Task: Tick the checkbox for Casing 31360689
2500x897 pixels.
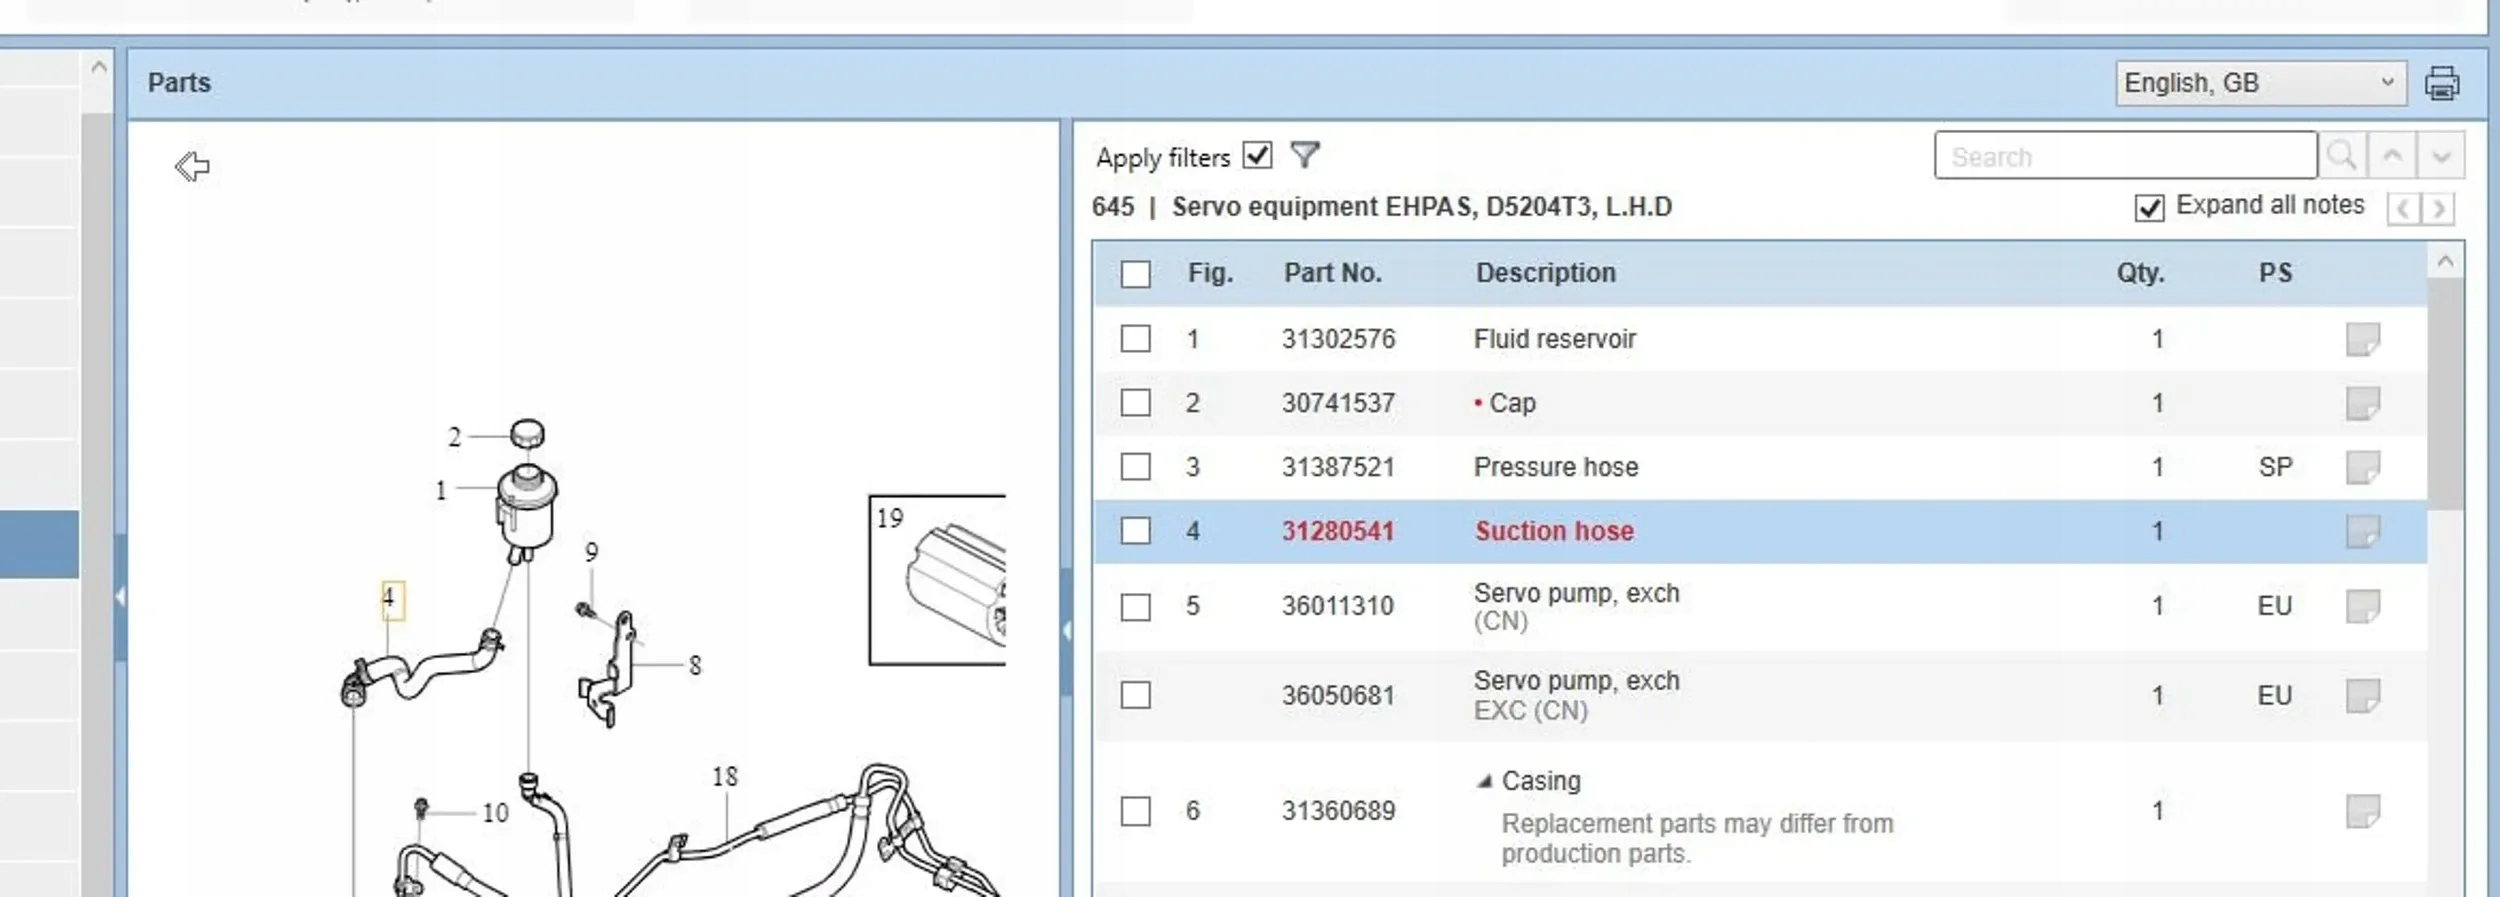Action: 1135,811
